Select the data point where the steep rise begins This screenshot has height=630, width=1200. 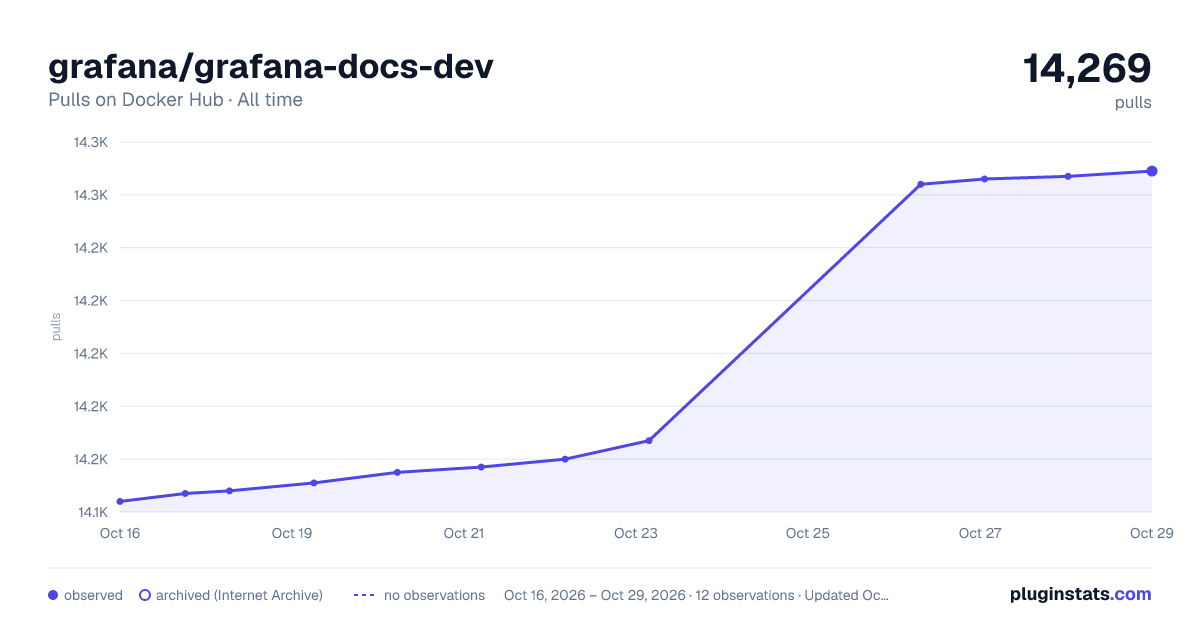[649, 440]
